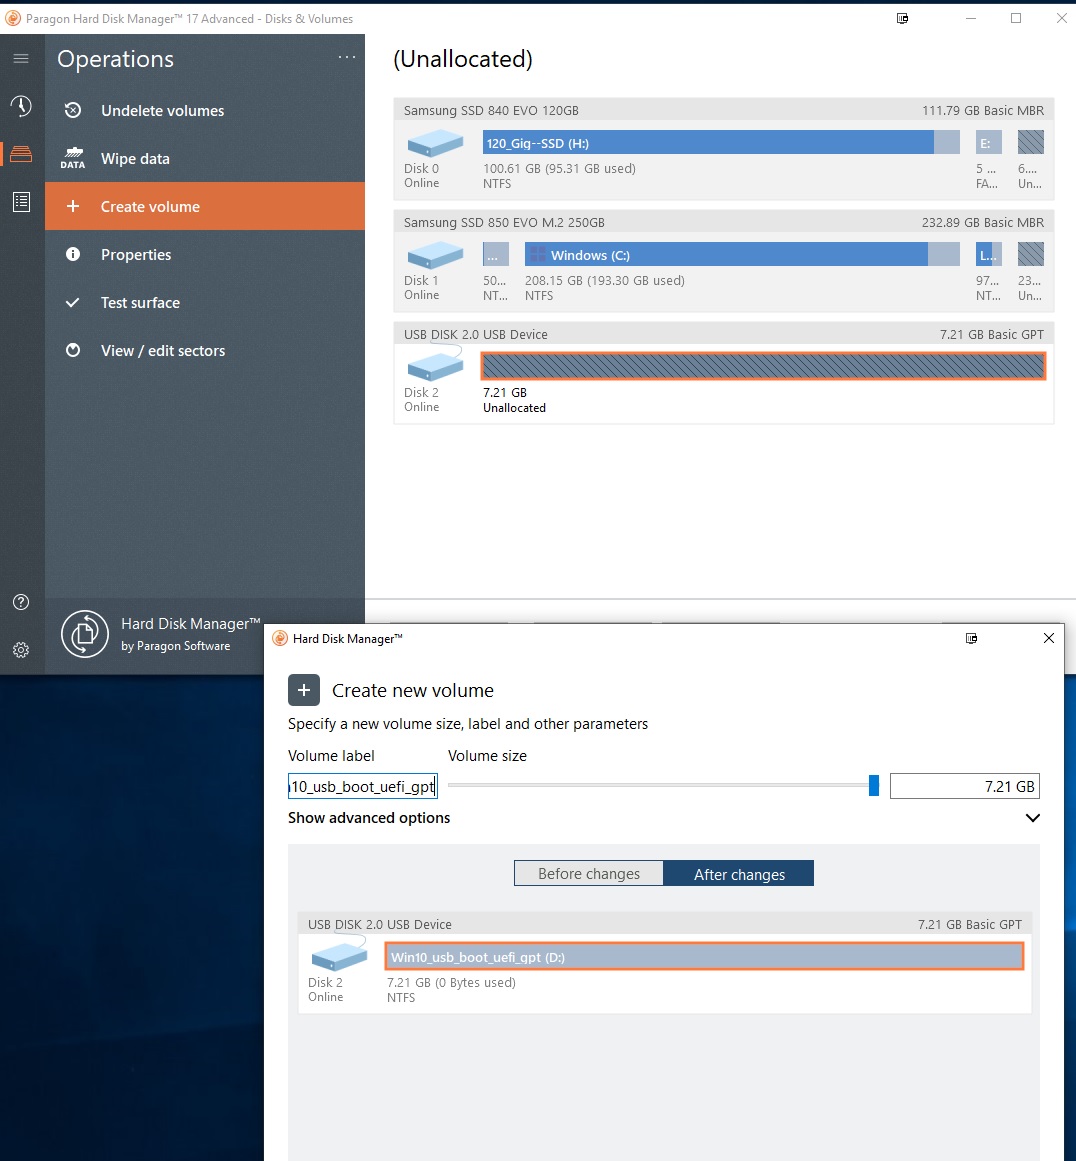This screenshot has height=1161, width=1076.
Task: Close the Create new volume dialog
Action: pos(1049,638)
